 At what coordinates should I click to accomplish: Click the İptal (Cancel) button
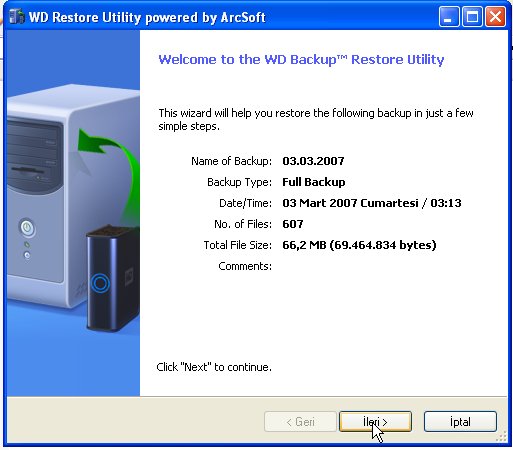click(460, 422)
